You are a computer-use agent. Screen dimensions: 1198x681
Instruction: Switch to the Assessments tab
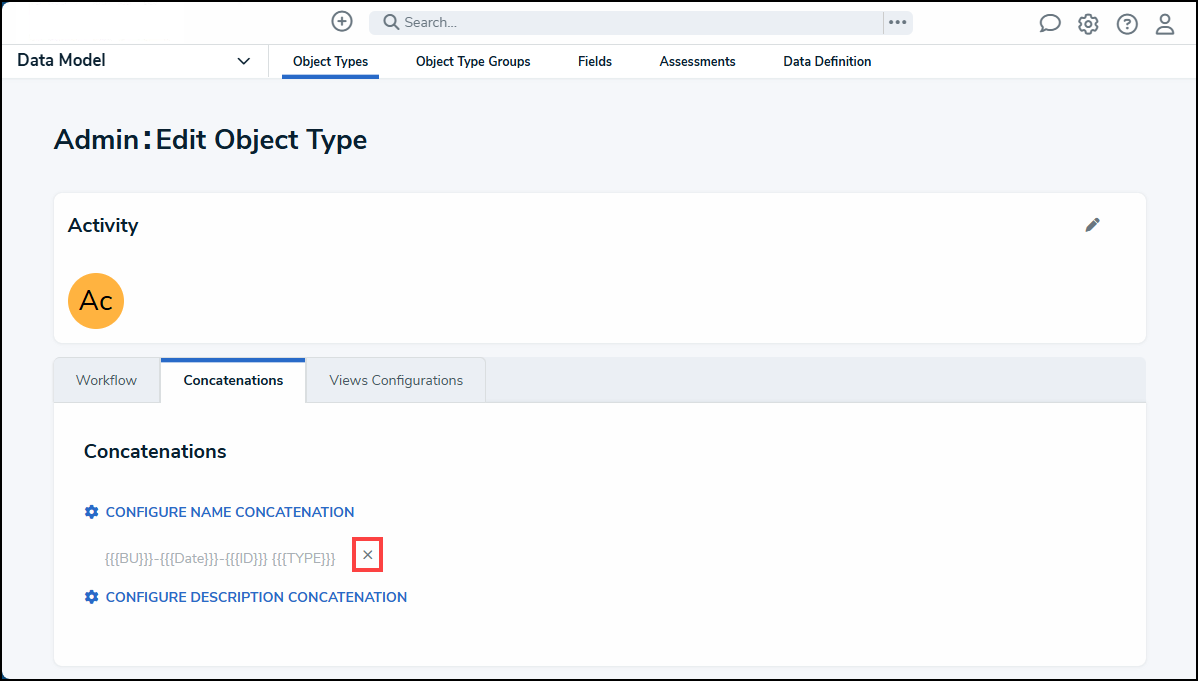[697, 61]
